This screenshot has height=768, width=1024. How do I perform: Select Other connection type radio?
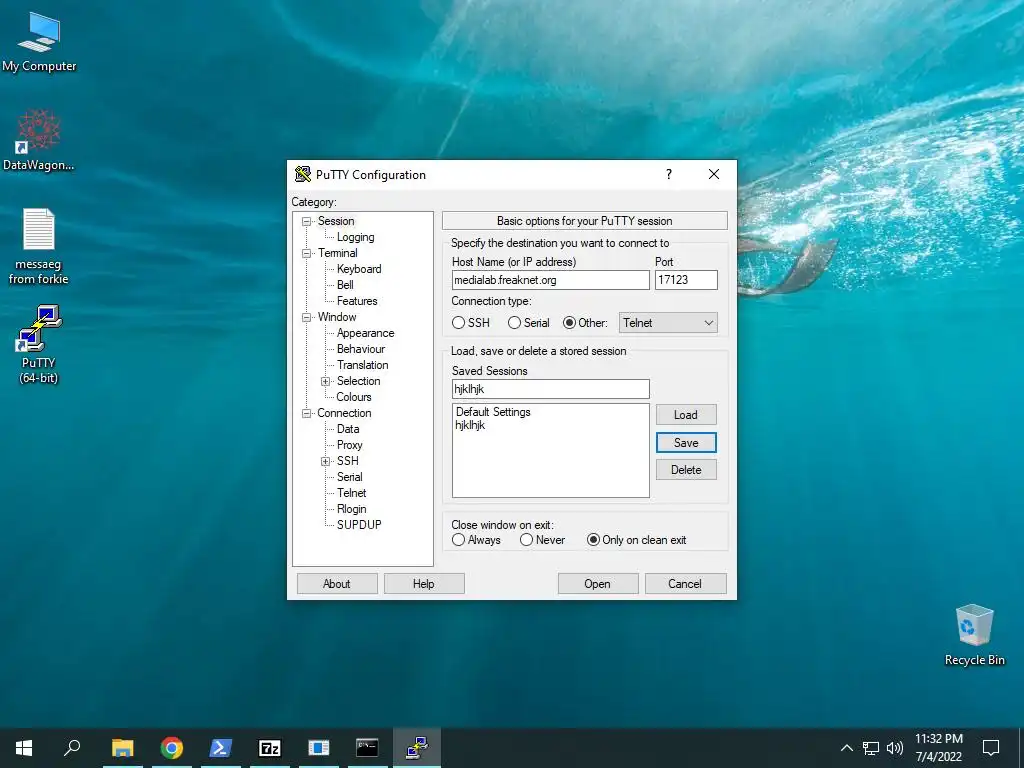pyautogui.click(x=585, y=323)
